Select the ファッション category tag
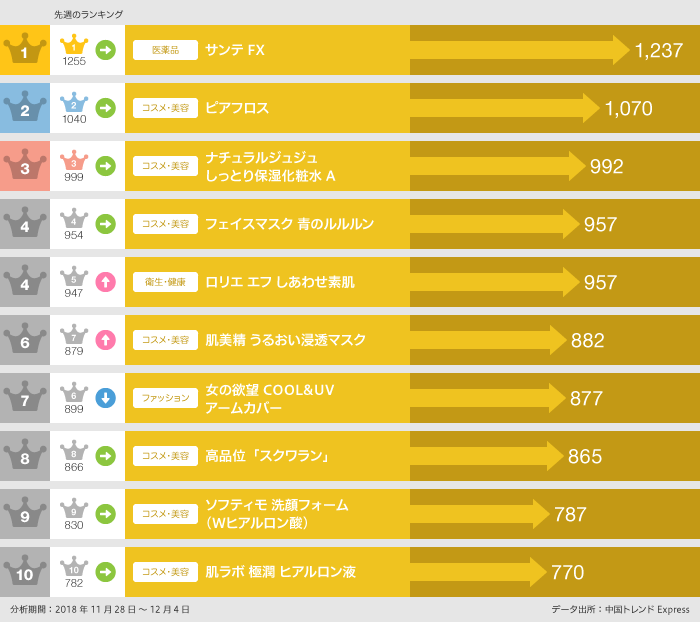The image size is (700, 622). tap(165, 398)
